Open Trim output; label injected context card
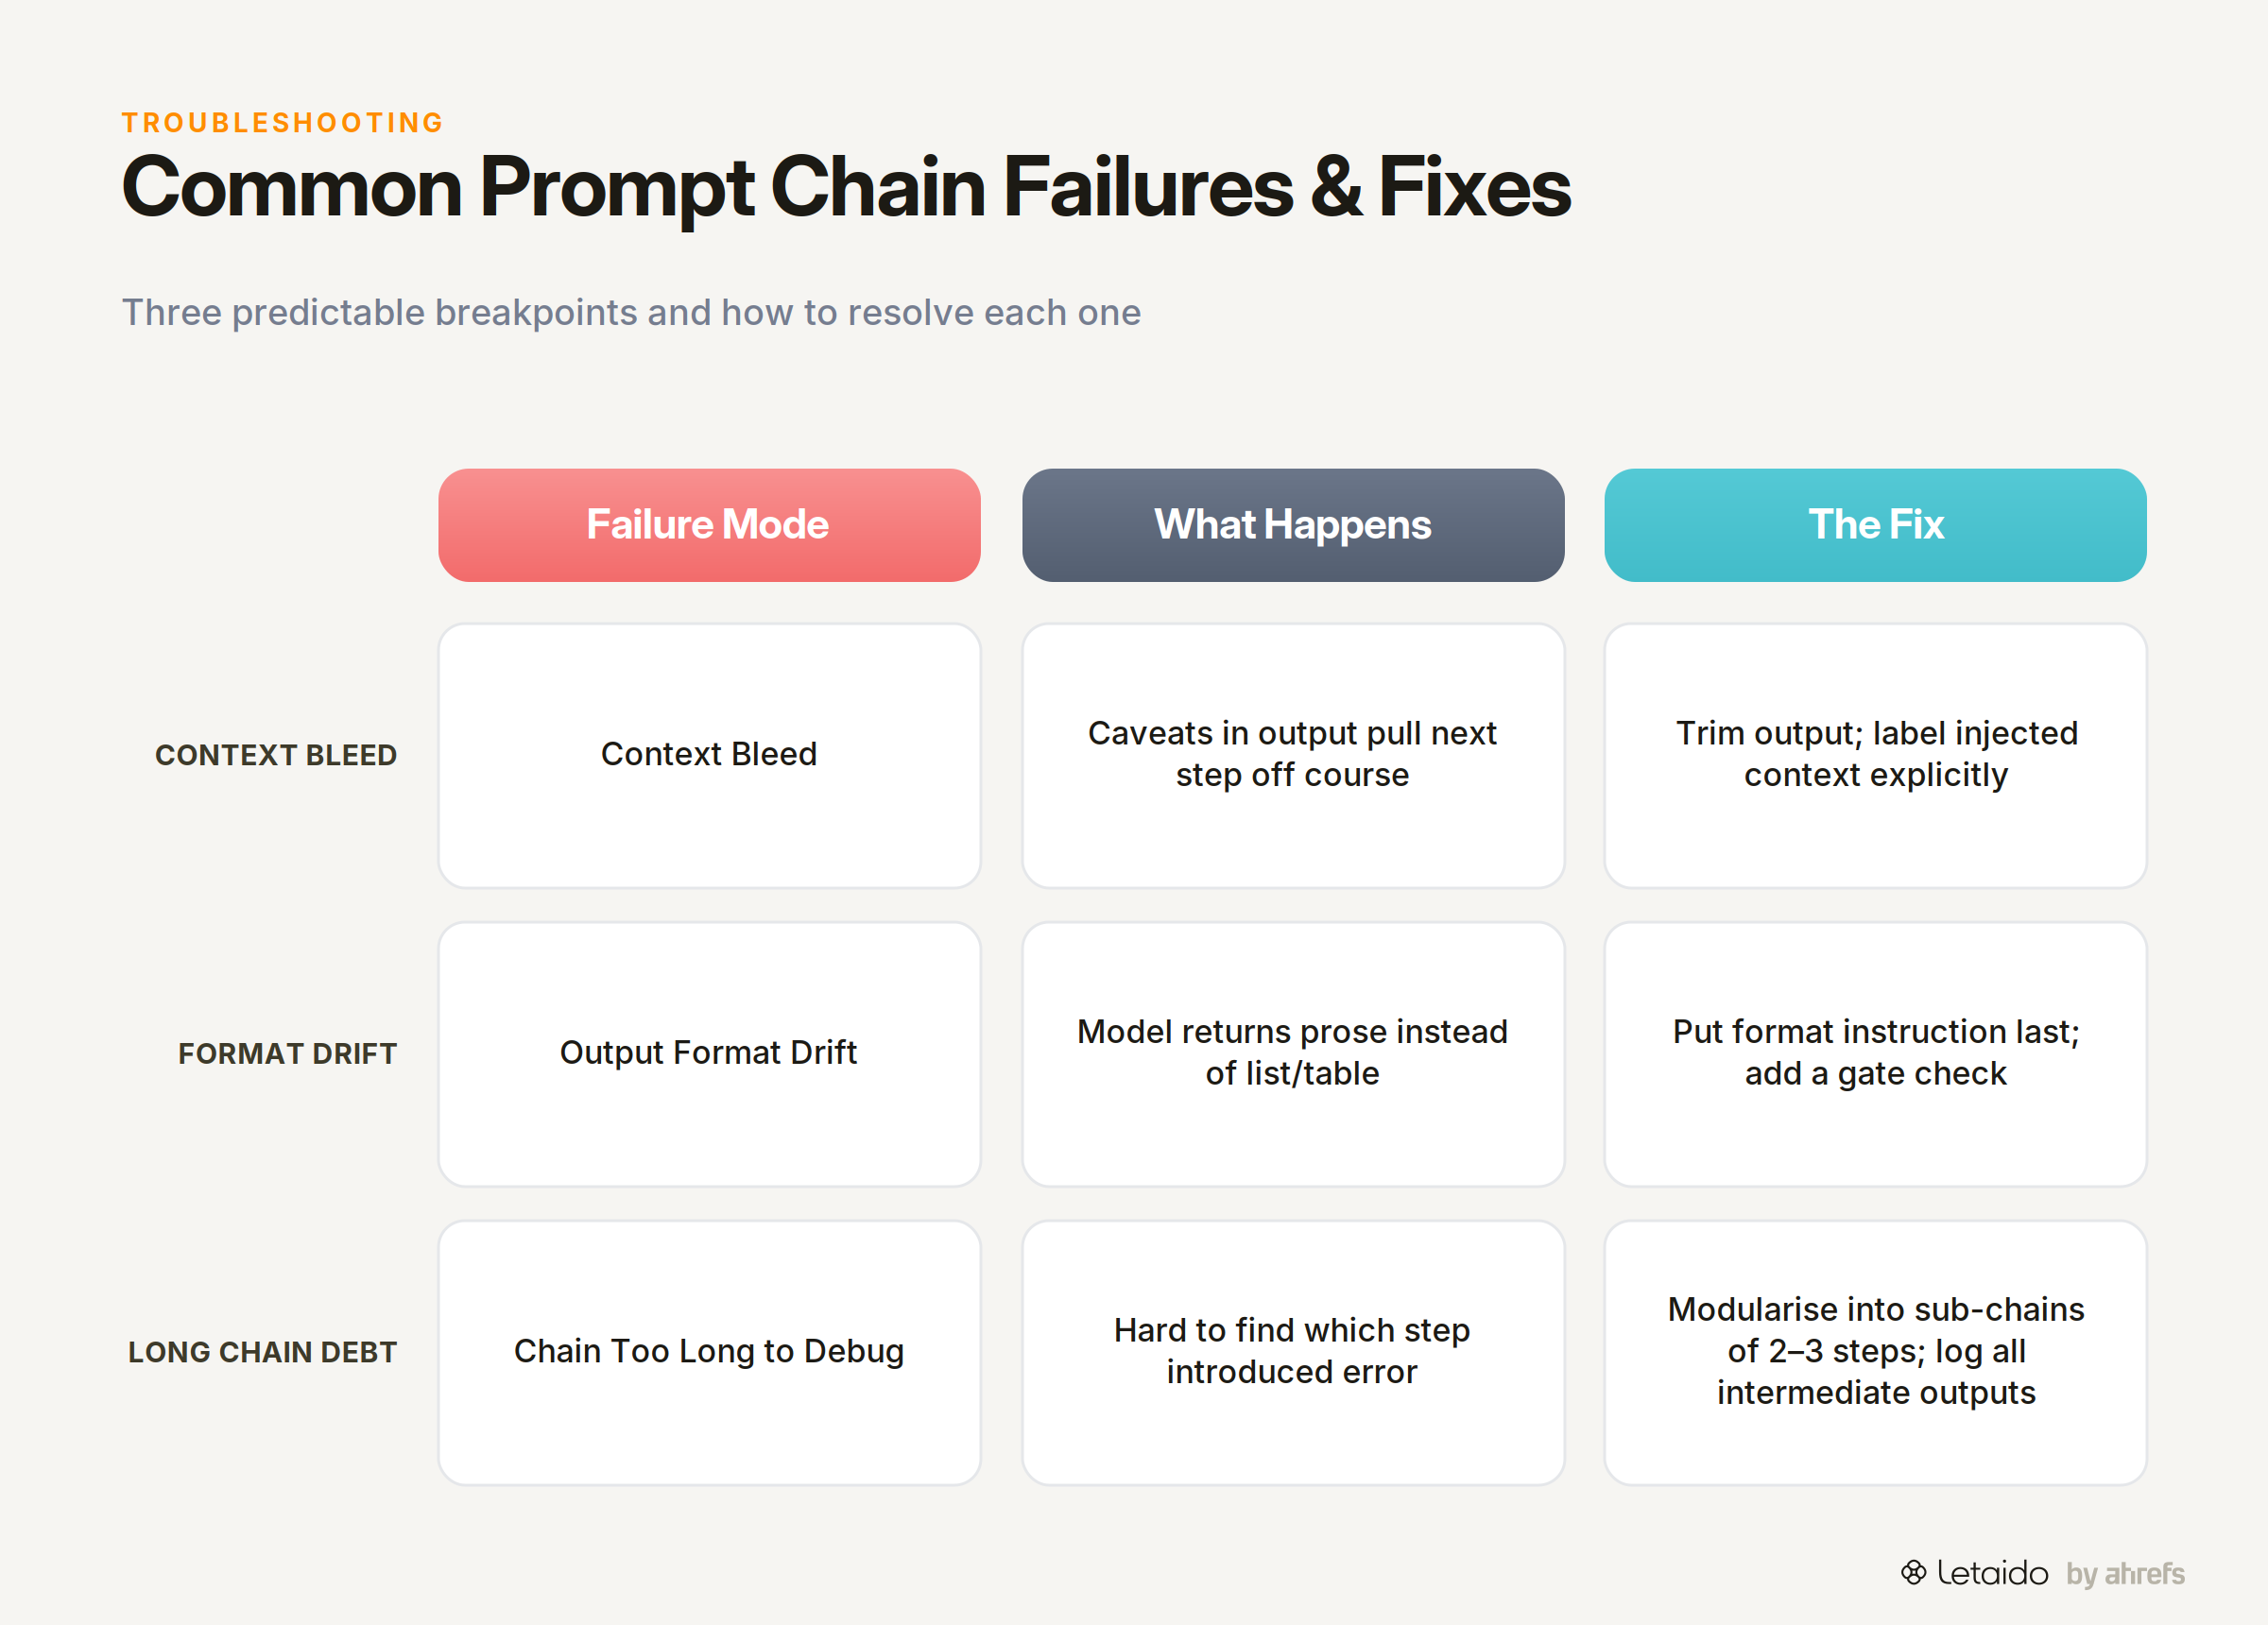2268x1625 pixels. coord(1875,755)
